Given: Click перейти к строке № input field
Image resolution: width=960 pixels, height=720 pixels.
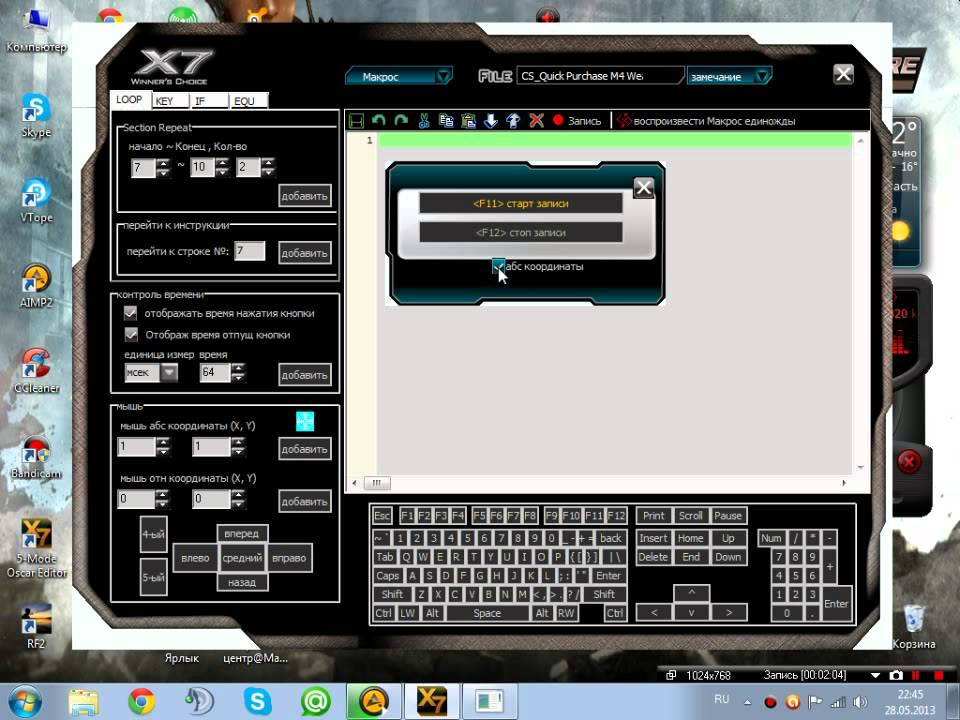Looking at the screenshot, I should pyautogui.click(x=250, y=250).
